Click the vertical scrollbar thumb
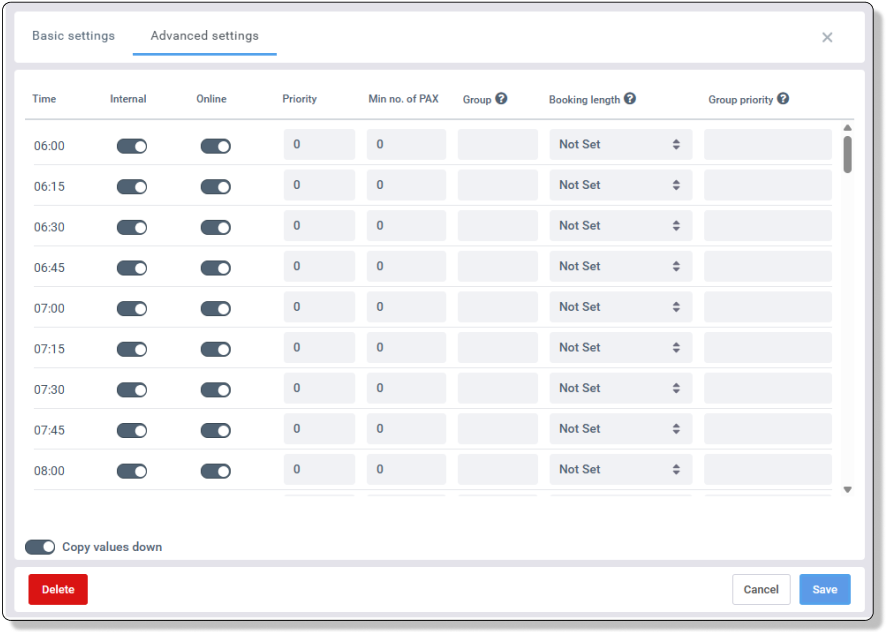 848,154
